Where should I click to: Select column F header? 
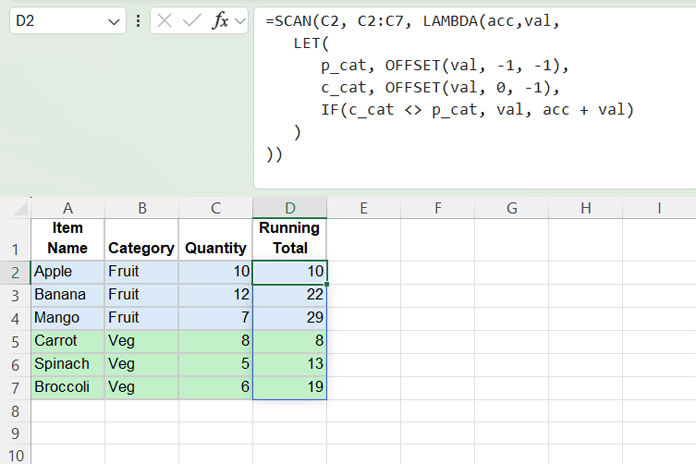(x=438, y=208)
